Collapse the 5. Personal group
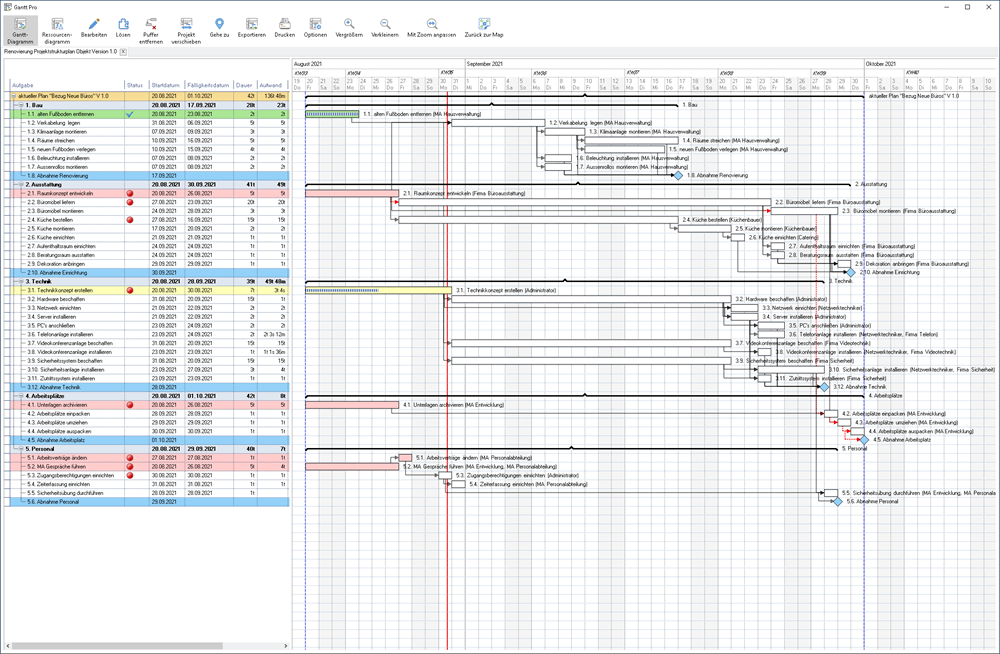1000x654 pixels. [x=21, y=449]
